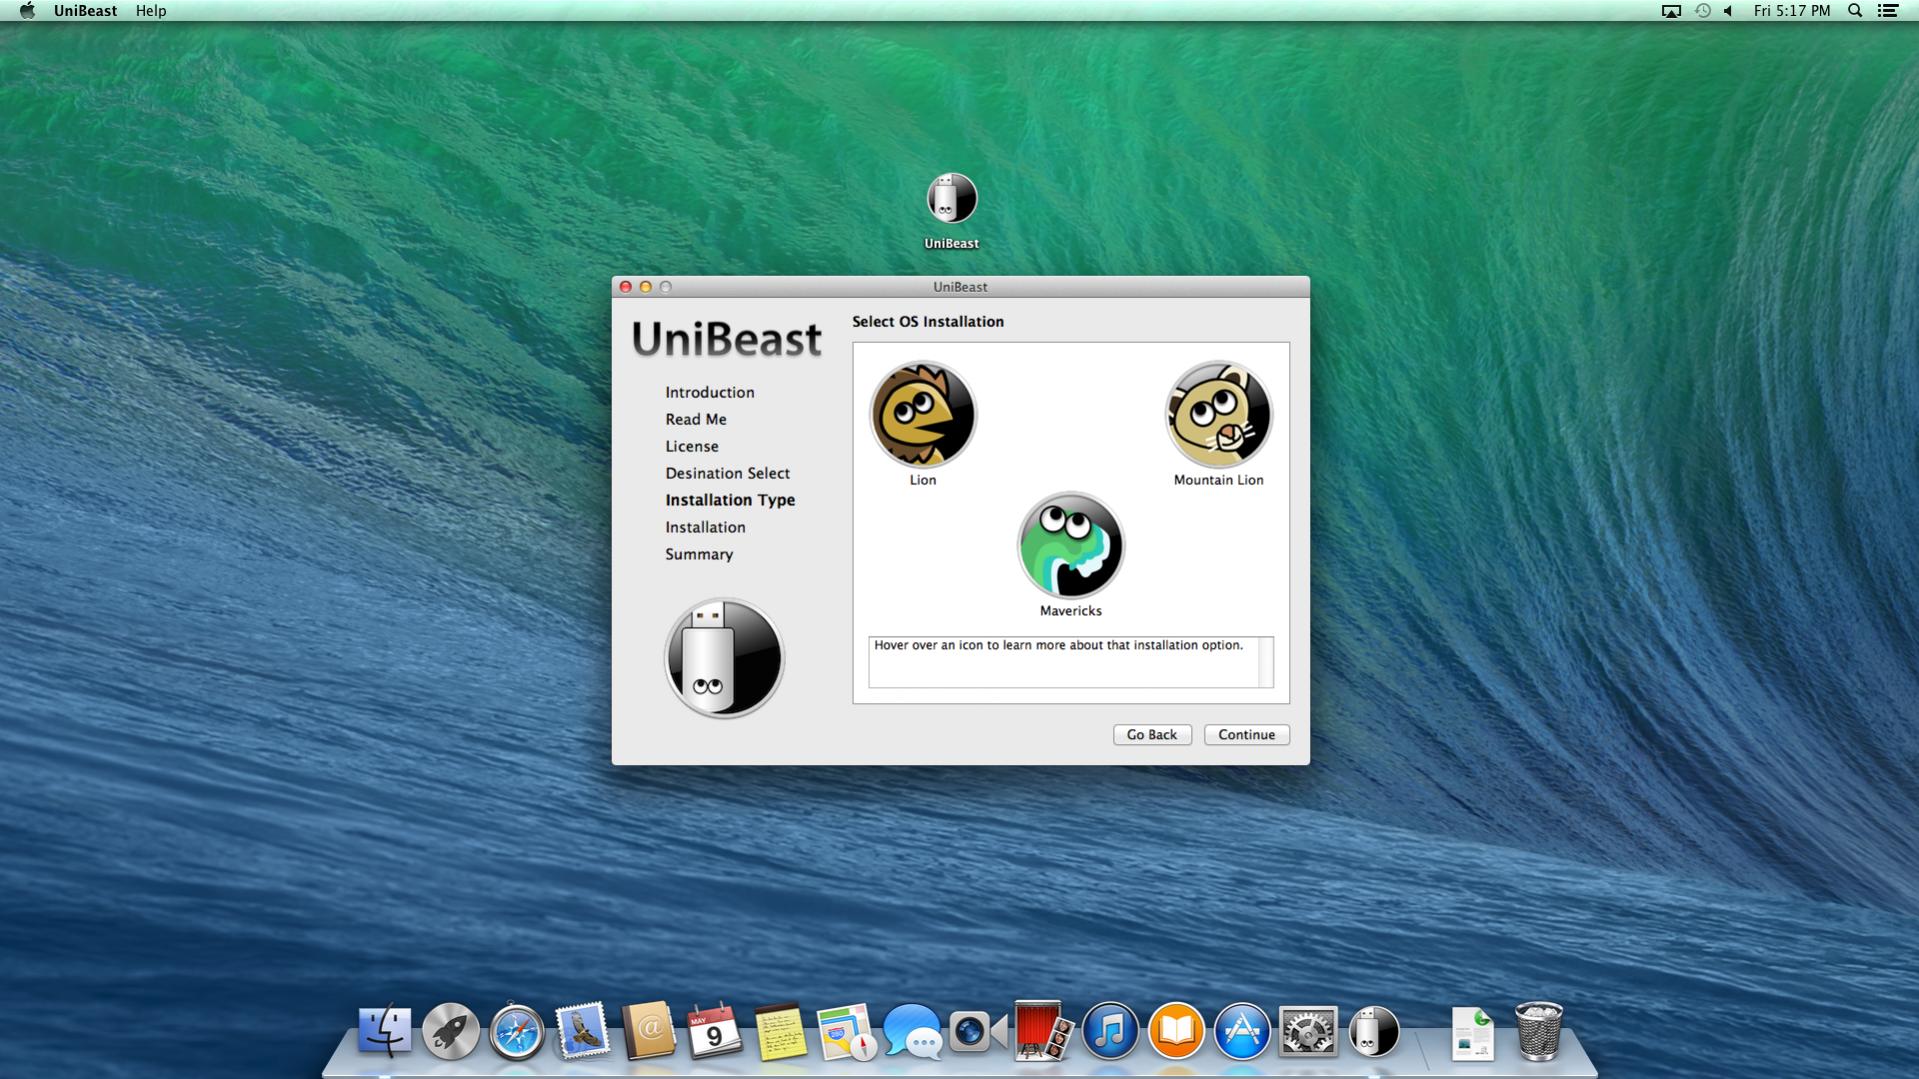Select the Lion installation icon
Viewport: 1919px width, 1079px height.
(922, 414)
